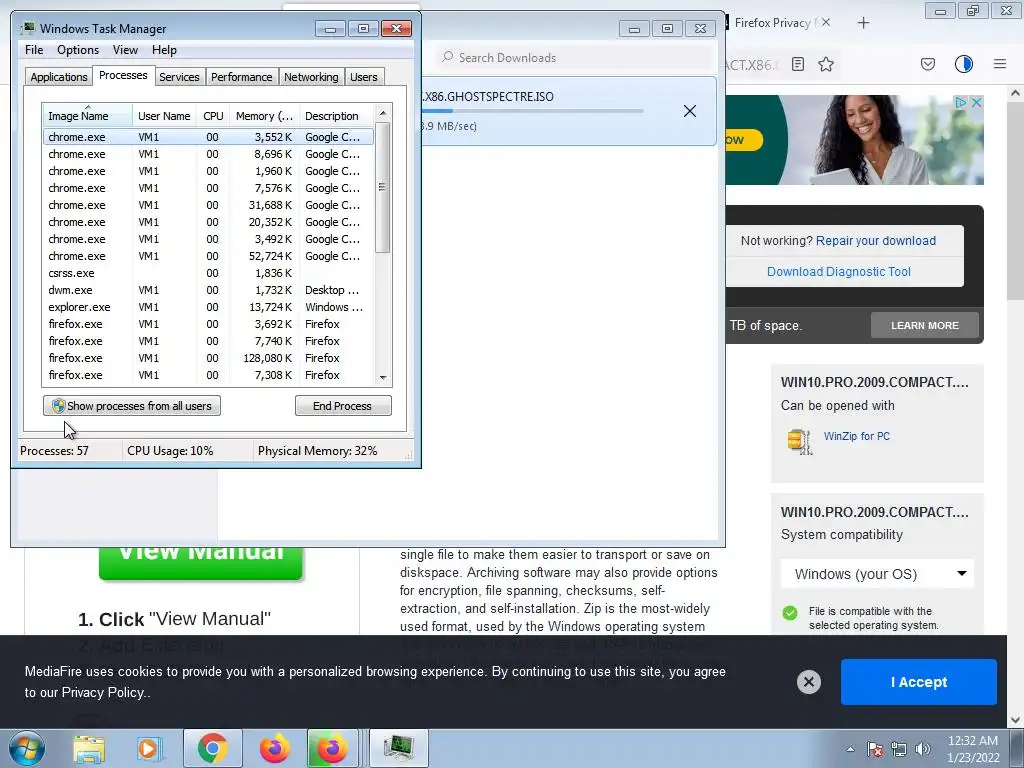Open Repair your download link
Image resolution: width=1024 pixels, height=768 pixels.
pos(876,240)
